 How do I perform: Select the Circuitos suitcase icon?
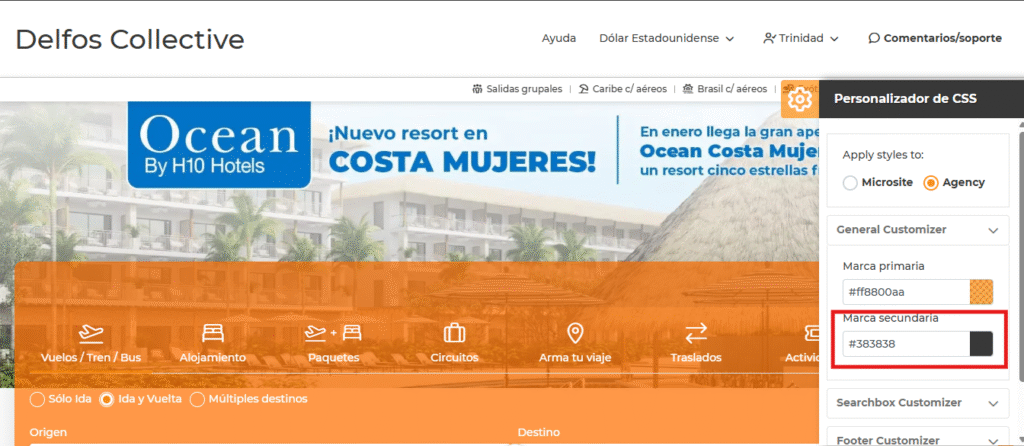[454, 332]
